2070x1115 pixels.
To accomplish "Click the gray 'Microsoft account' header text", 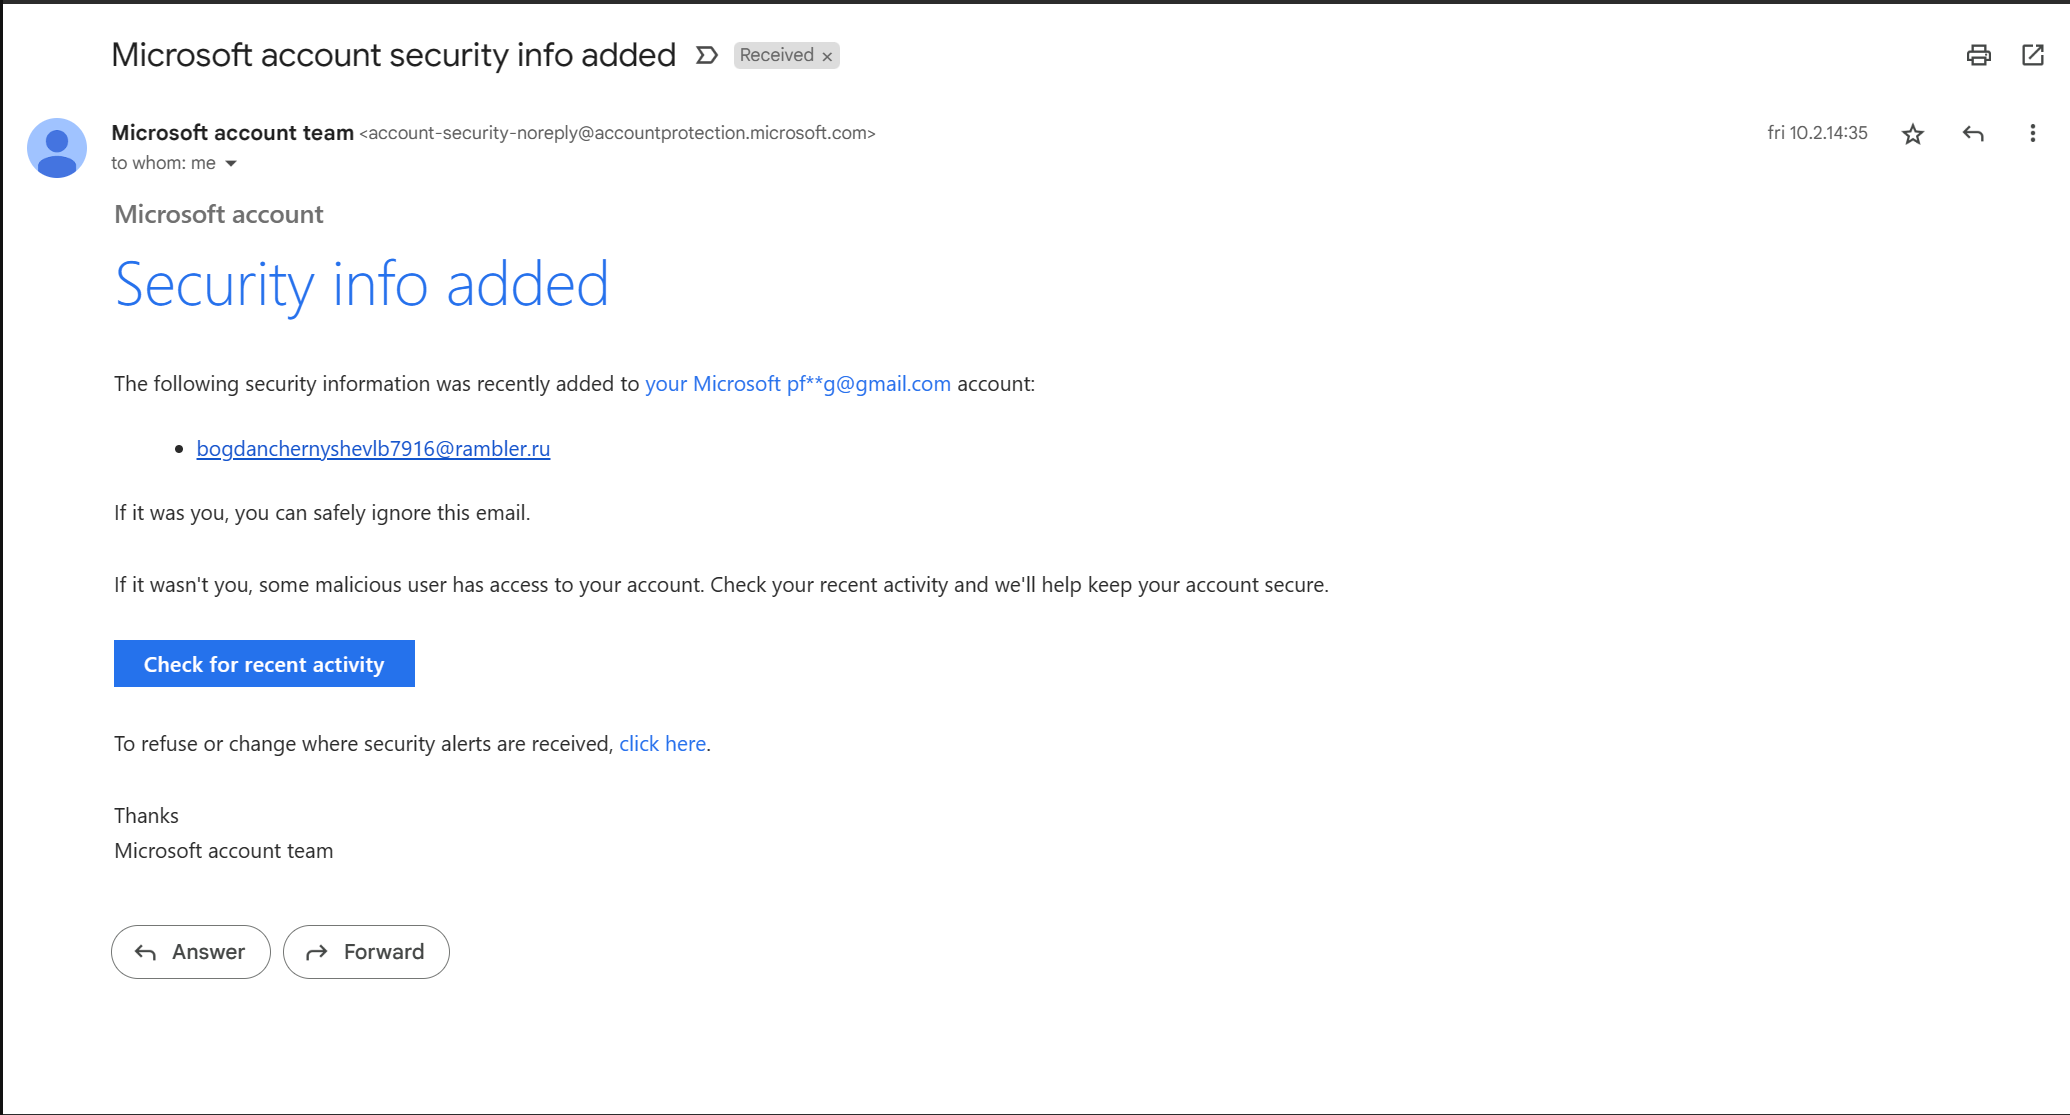I will tap(219, 214).
